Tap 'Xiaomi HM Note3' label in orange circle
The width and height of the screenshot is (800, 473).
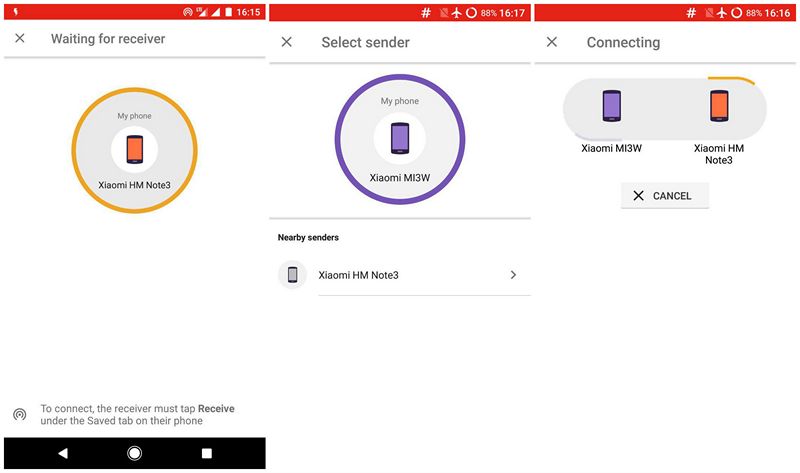tap(135, 185)
